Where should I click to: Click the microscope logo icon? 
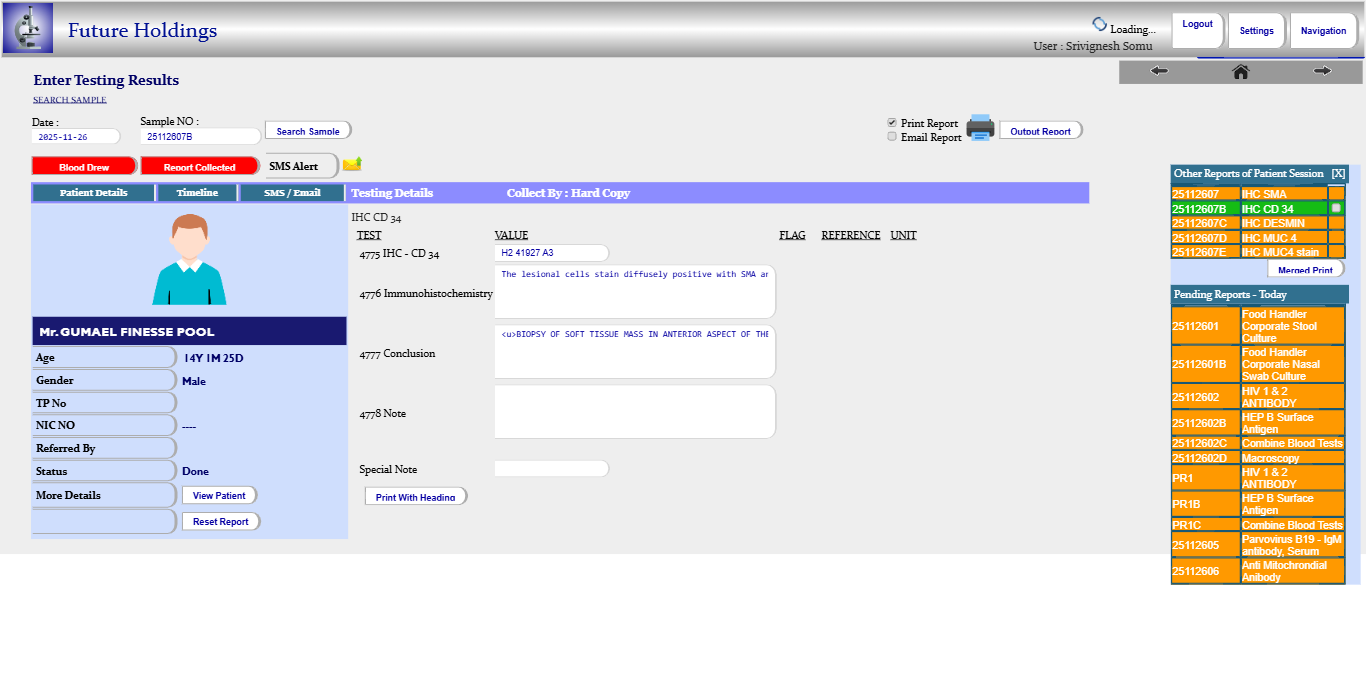(28, 28)
